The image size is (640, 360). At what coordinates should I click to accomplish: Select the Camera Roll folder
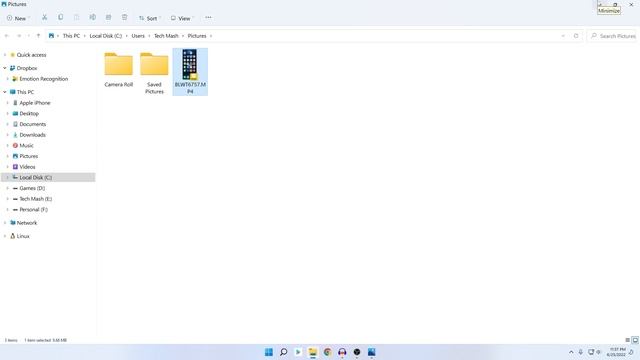118,69
